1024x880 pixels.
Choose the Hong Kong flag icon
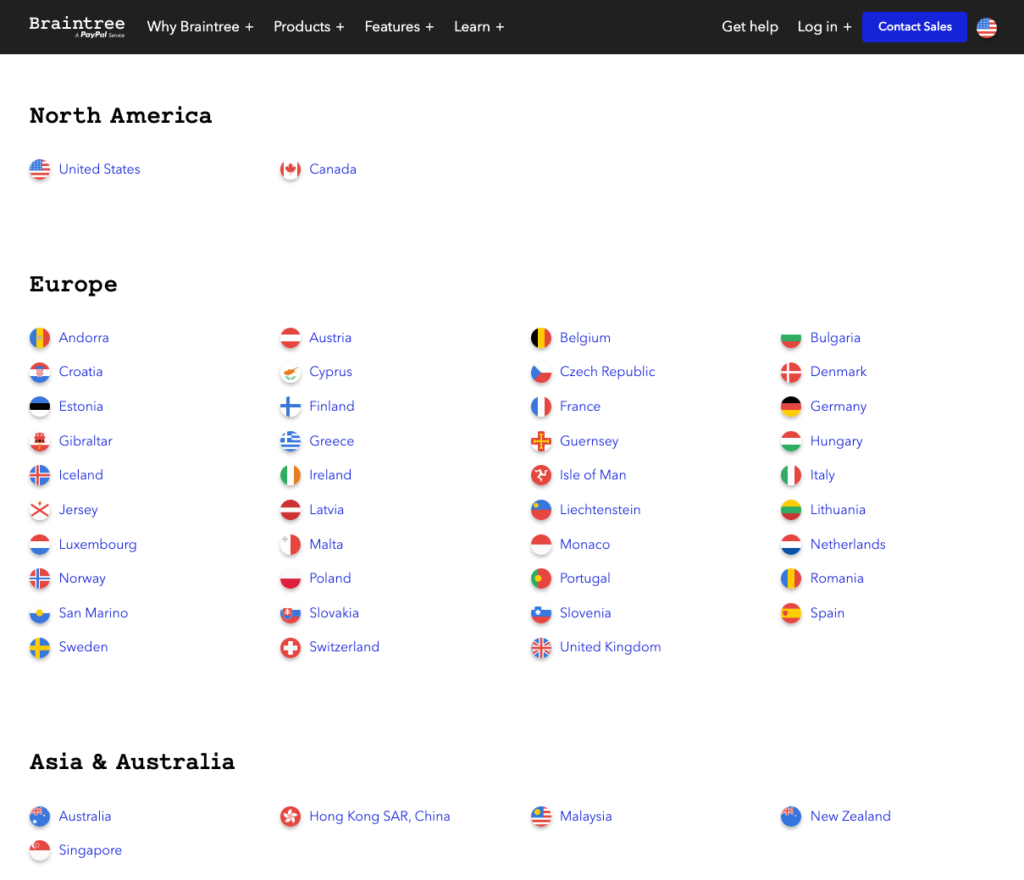tap(291, 817)
